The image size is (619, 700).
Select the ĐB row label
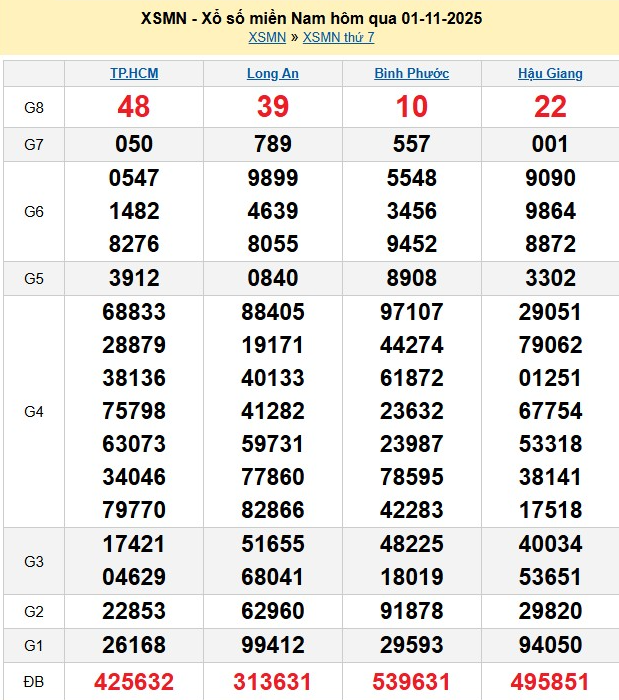coord(34,682)
